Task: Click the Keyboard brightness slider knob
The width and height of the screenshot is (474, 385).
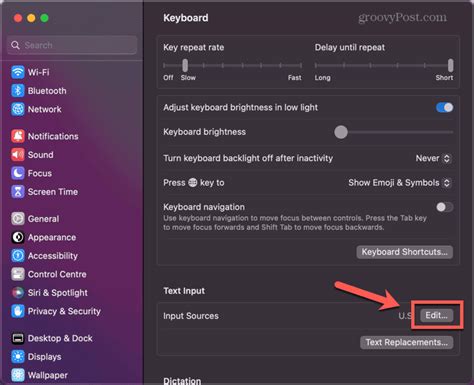Action: 341,132
